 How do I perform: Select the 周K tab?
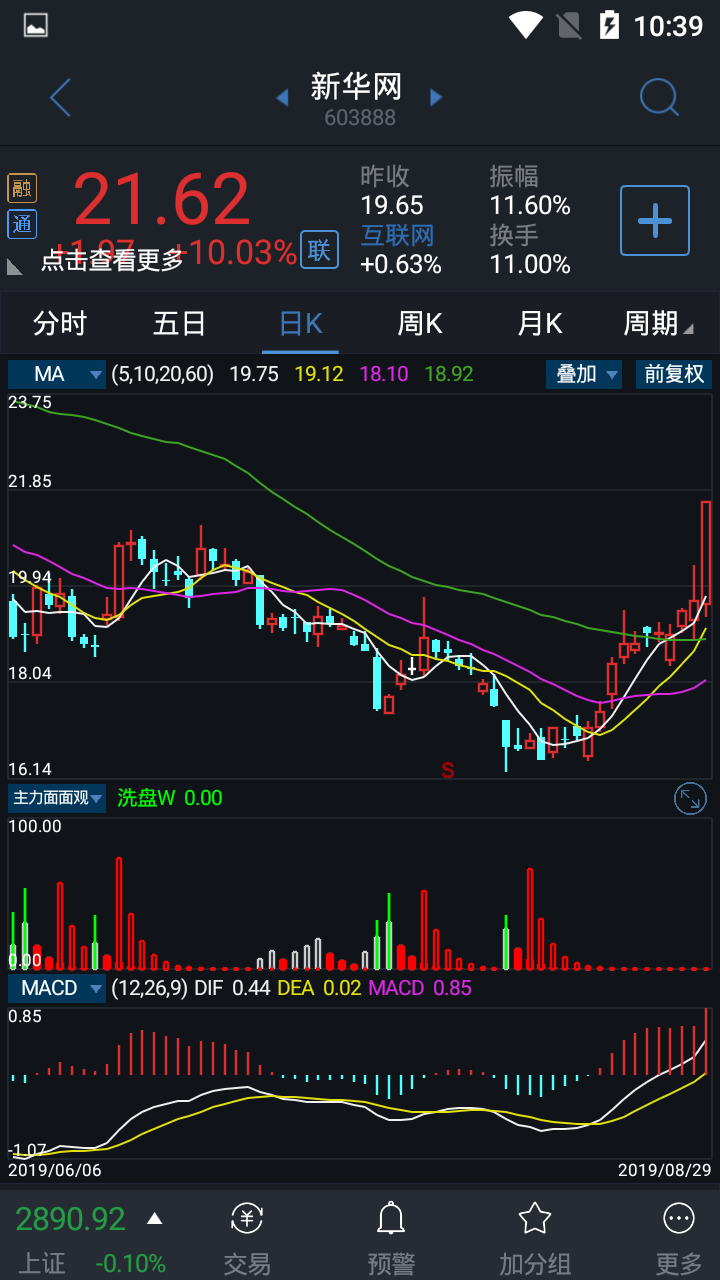coord(420,323)
